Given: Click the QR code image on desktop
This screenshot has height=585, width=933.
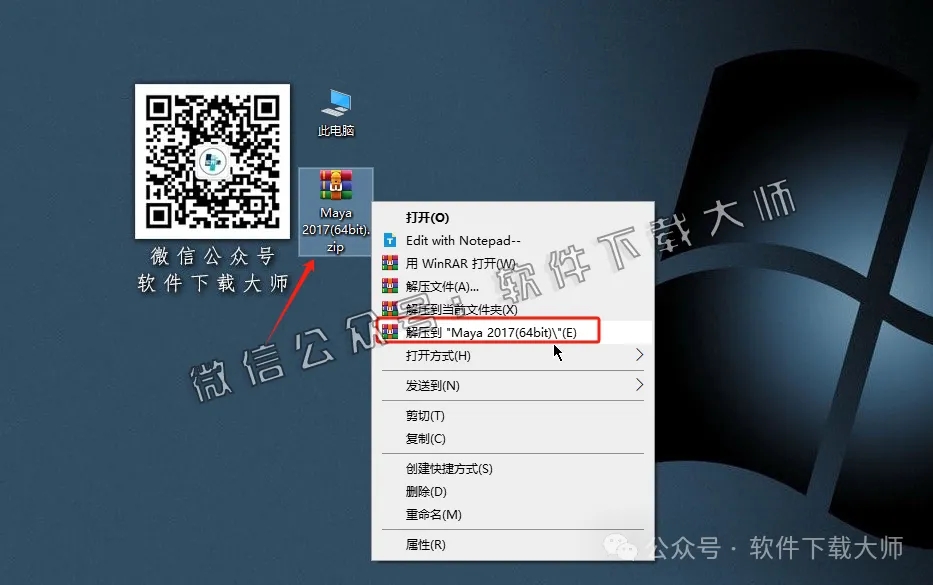Looking at the screenshot, I should 212,161.
